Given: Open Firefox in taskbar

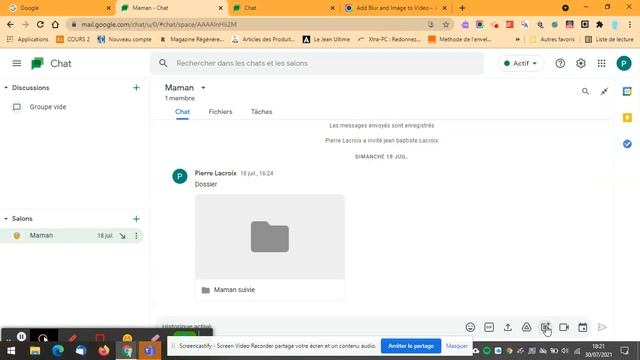Looking at the screenshot, I should coord(104,351).
